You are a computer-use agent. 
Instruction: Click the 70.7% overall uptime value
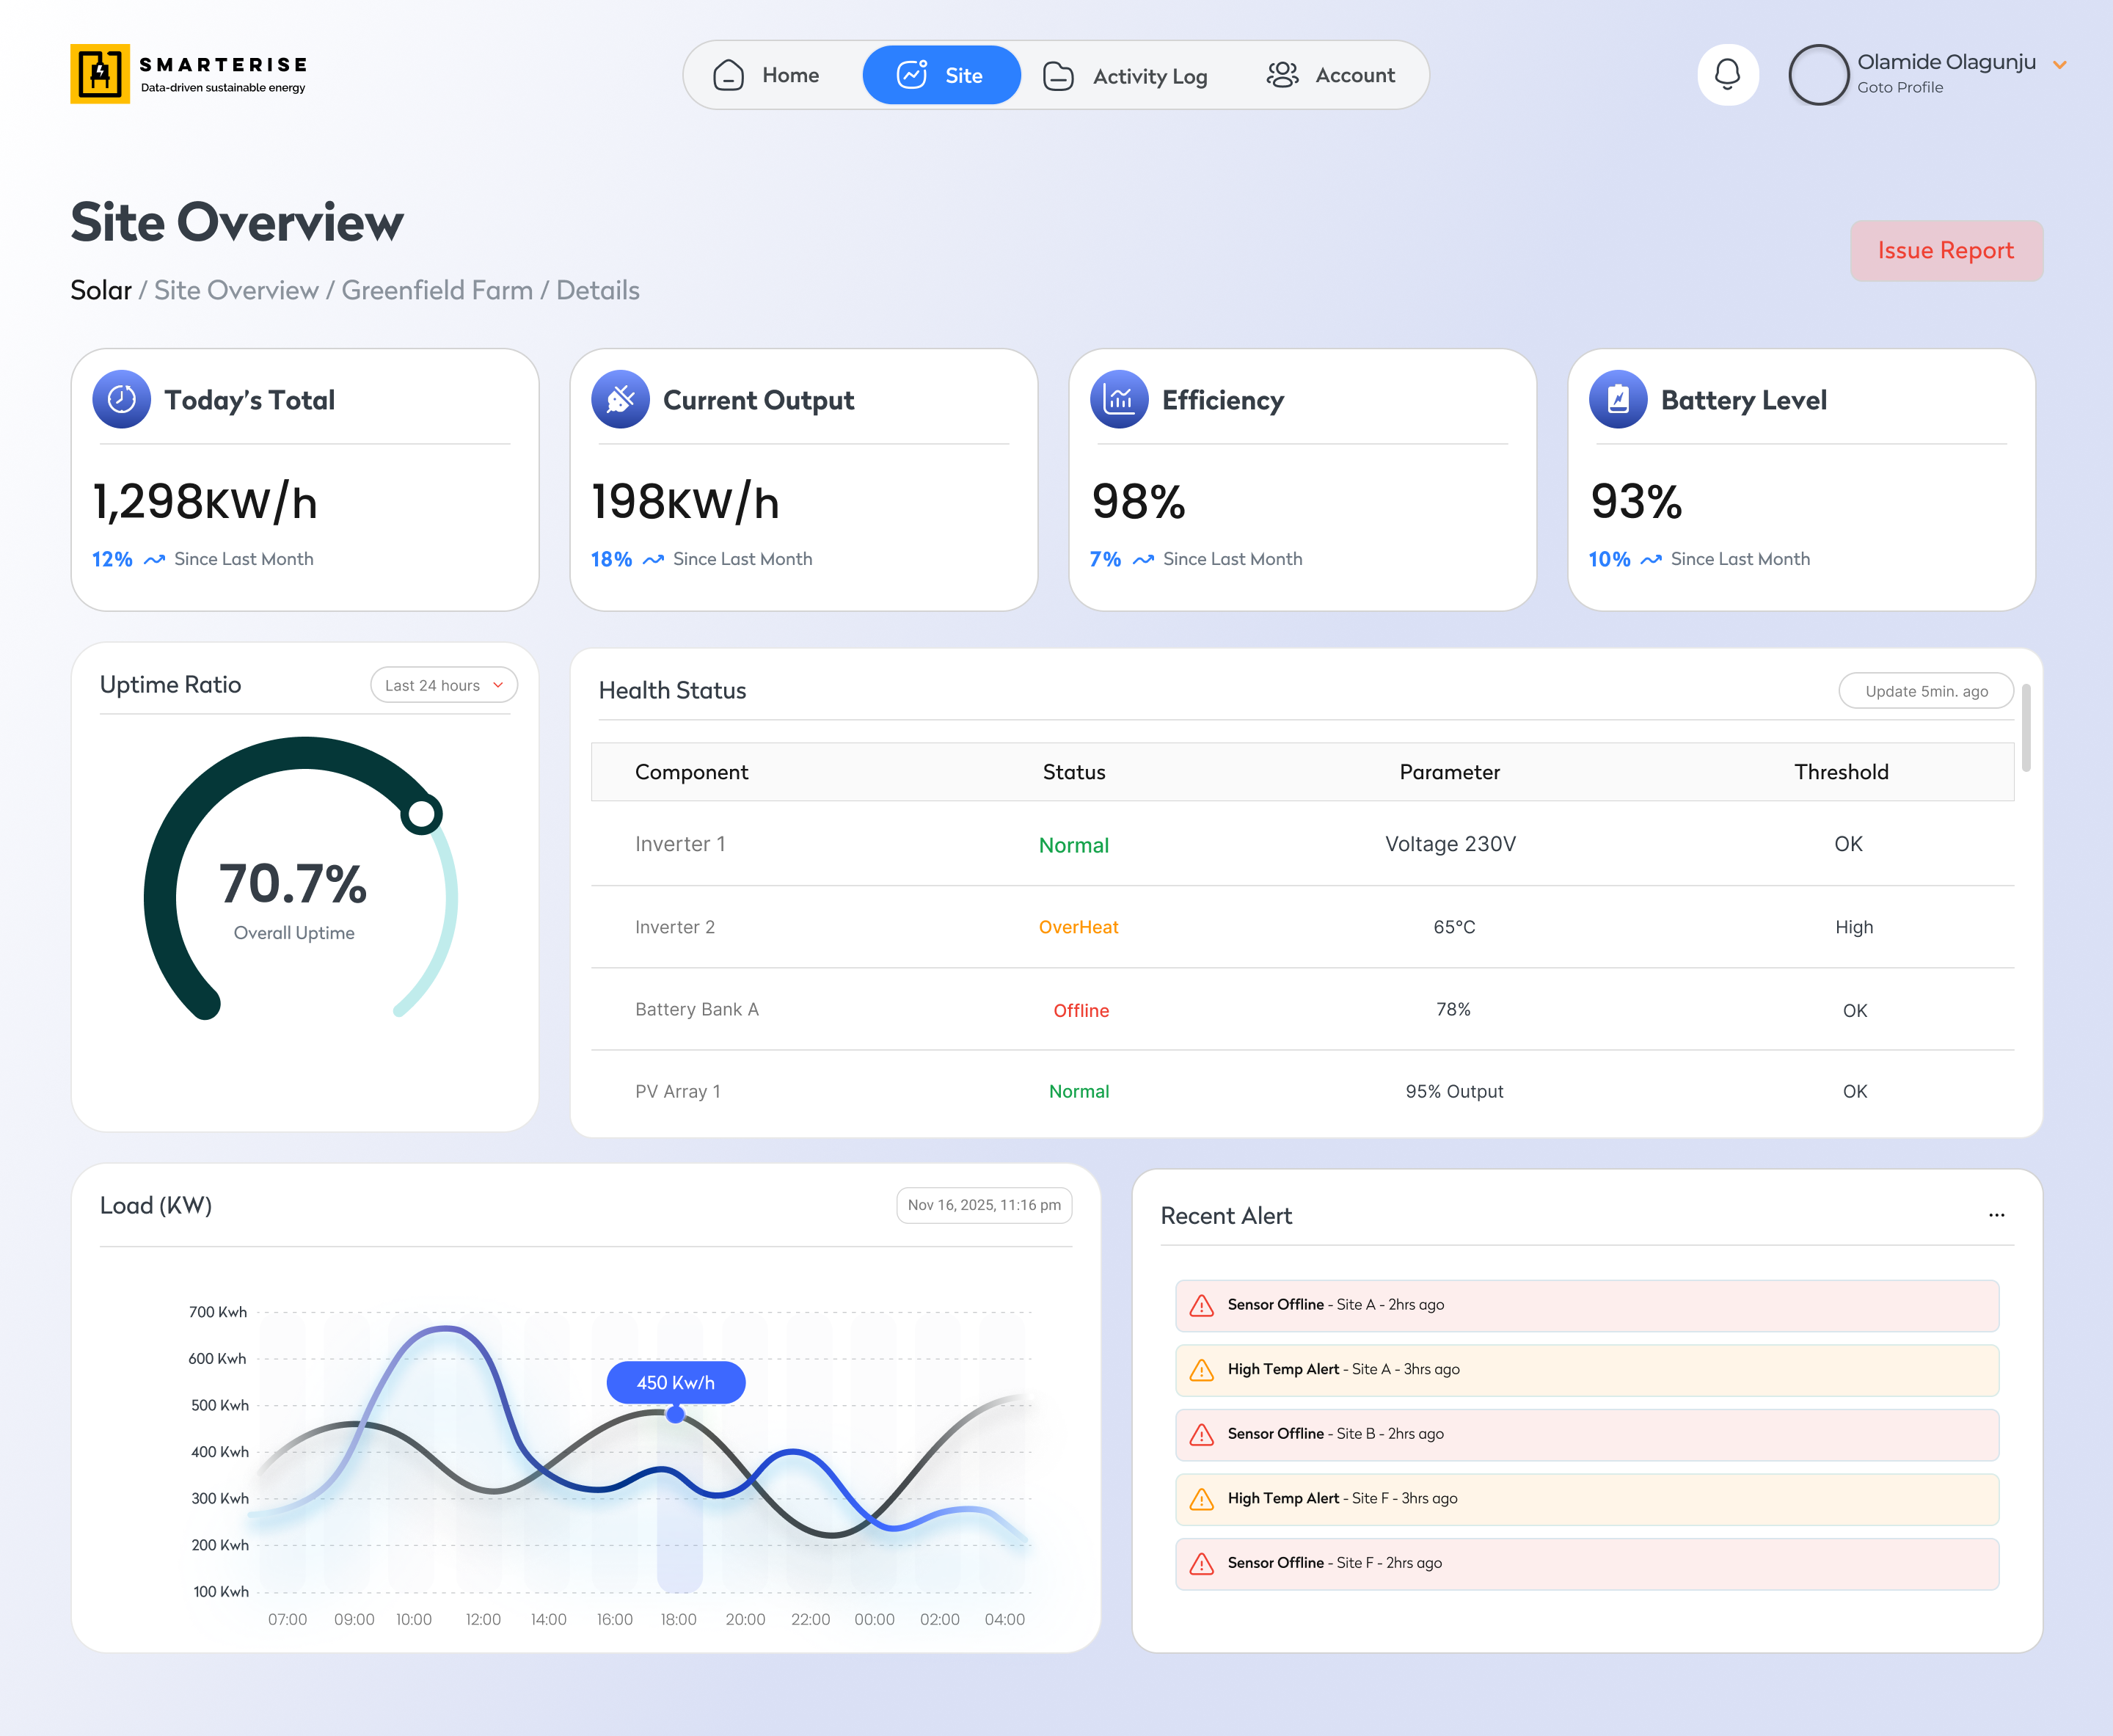[293, 884]
